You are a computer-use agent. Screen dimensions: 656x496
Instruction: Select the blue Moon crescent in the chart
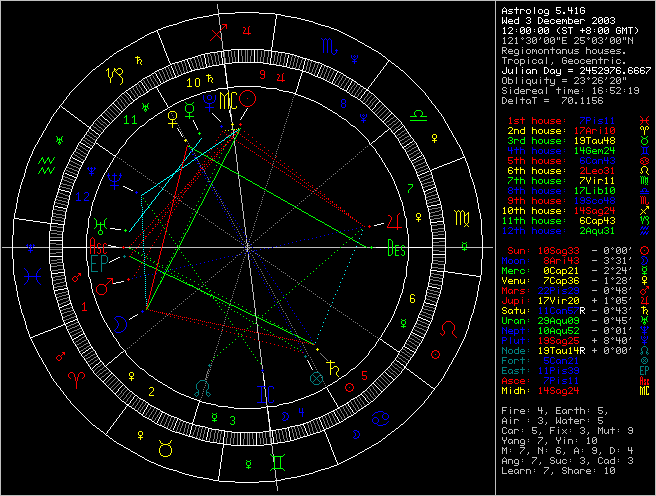119,322
